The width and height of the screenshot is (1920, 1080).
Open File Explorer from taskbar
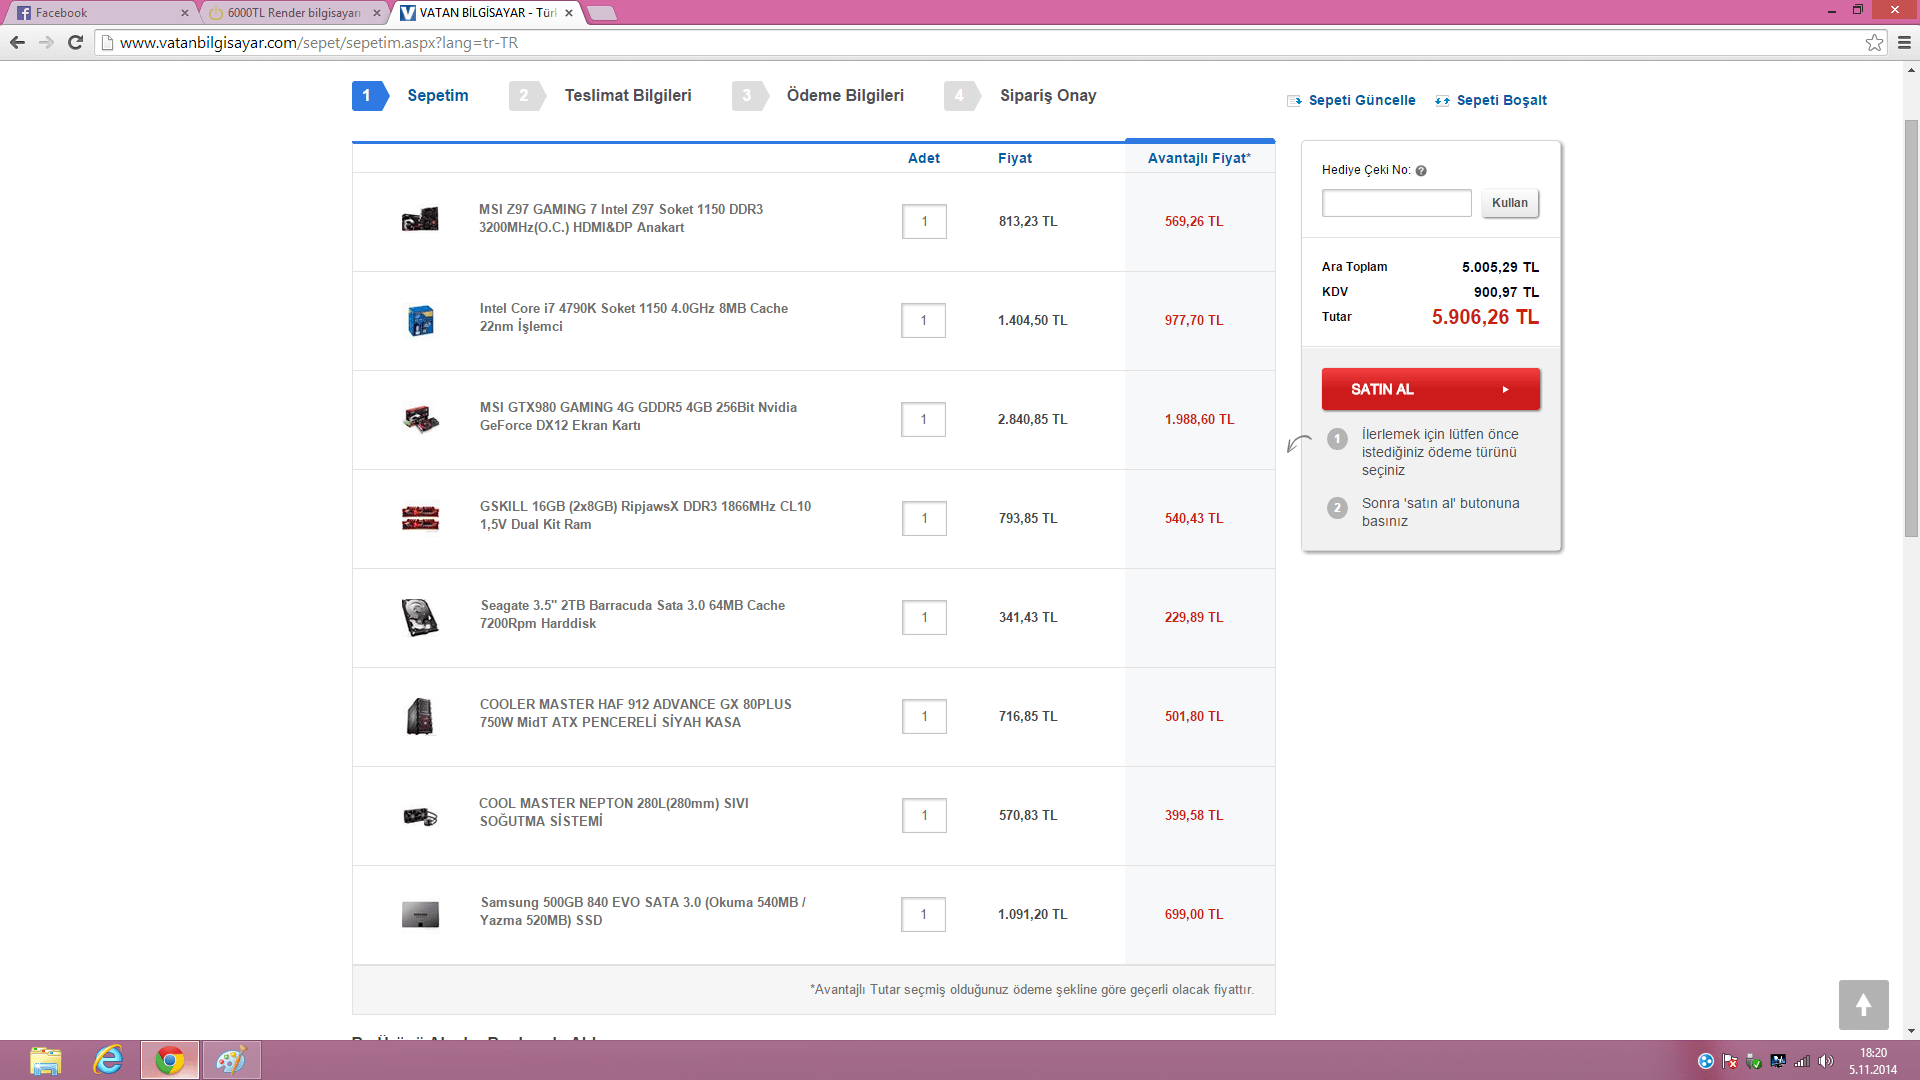[46, 1060]
